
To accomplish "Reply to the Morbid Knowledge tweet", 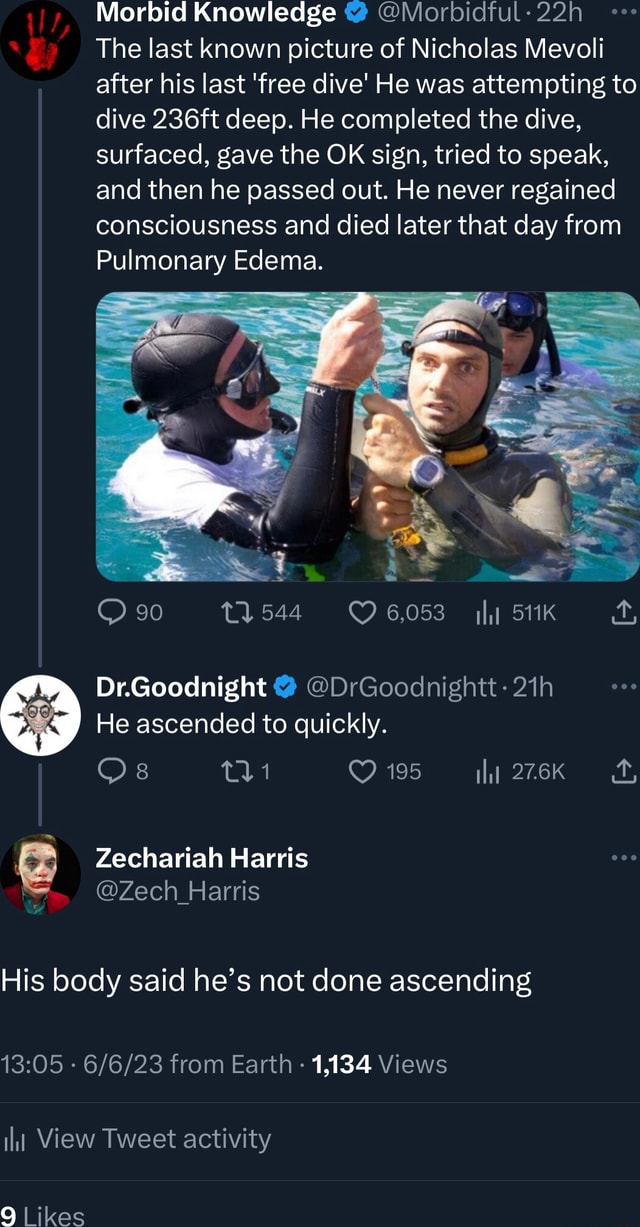I will [109, 612].
